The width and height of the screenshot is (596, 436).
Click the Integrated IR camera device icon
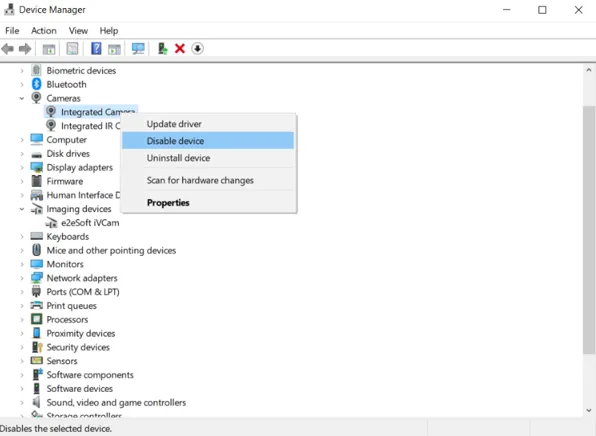pos(51,126)
